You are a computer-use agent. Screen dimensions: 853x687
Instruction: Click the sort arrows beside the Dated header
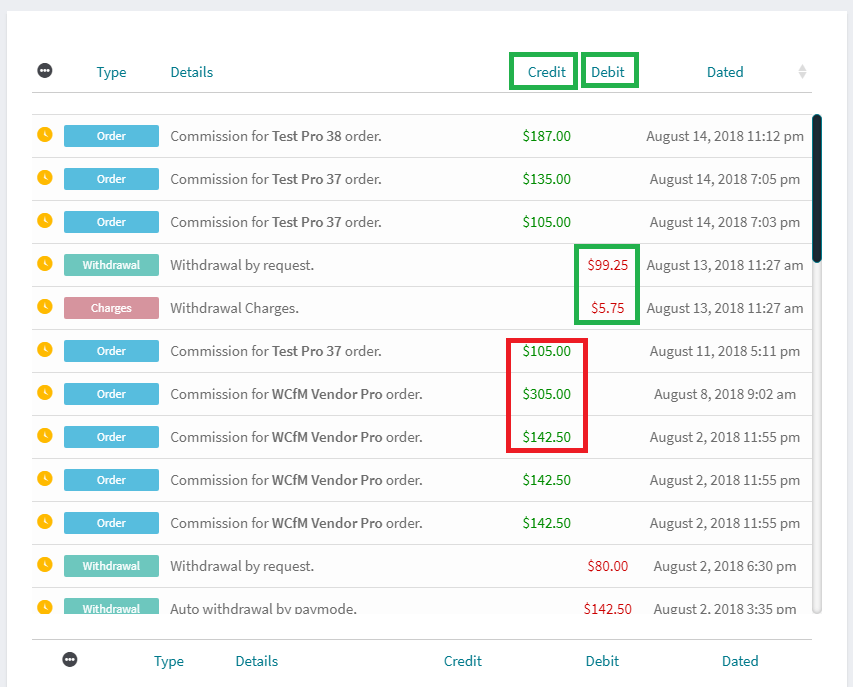[800, 71]
